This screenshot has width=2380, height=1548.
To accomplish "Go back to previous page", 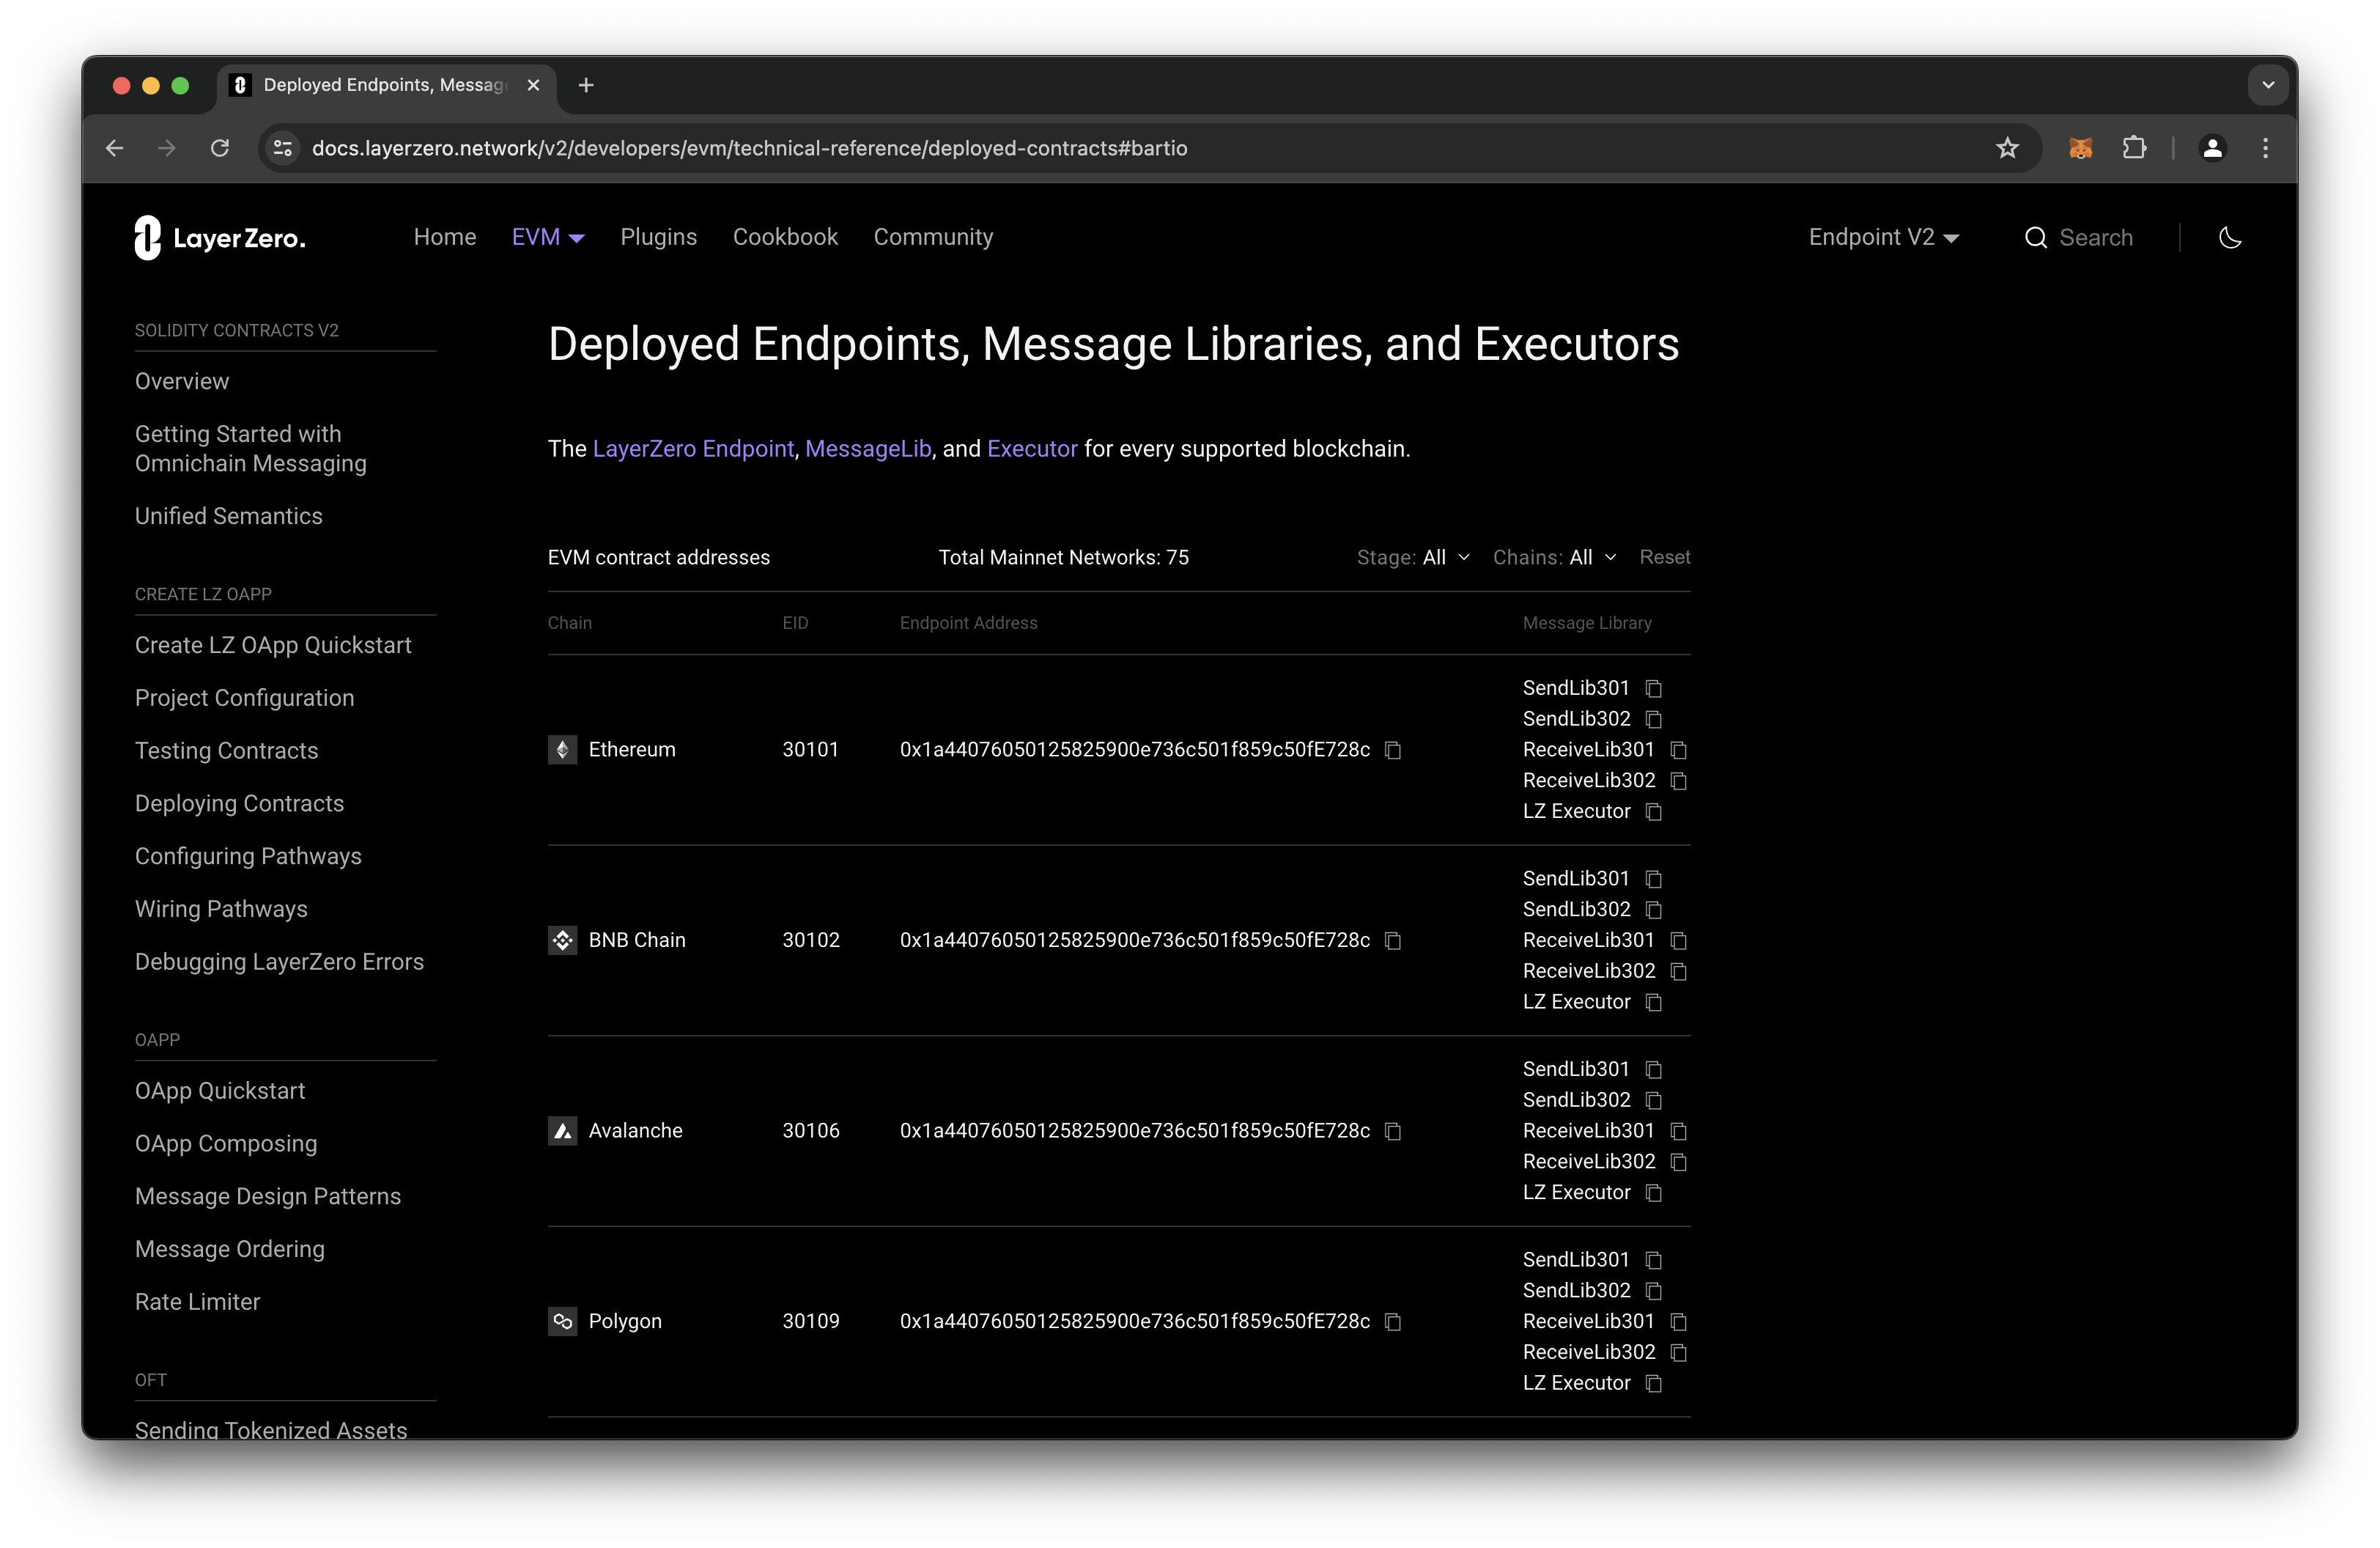I will pyautogui.click(x=114, y=148).
